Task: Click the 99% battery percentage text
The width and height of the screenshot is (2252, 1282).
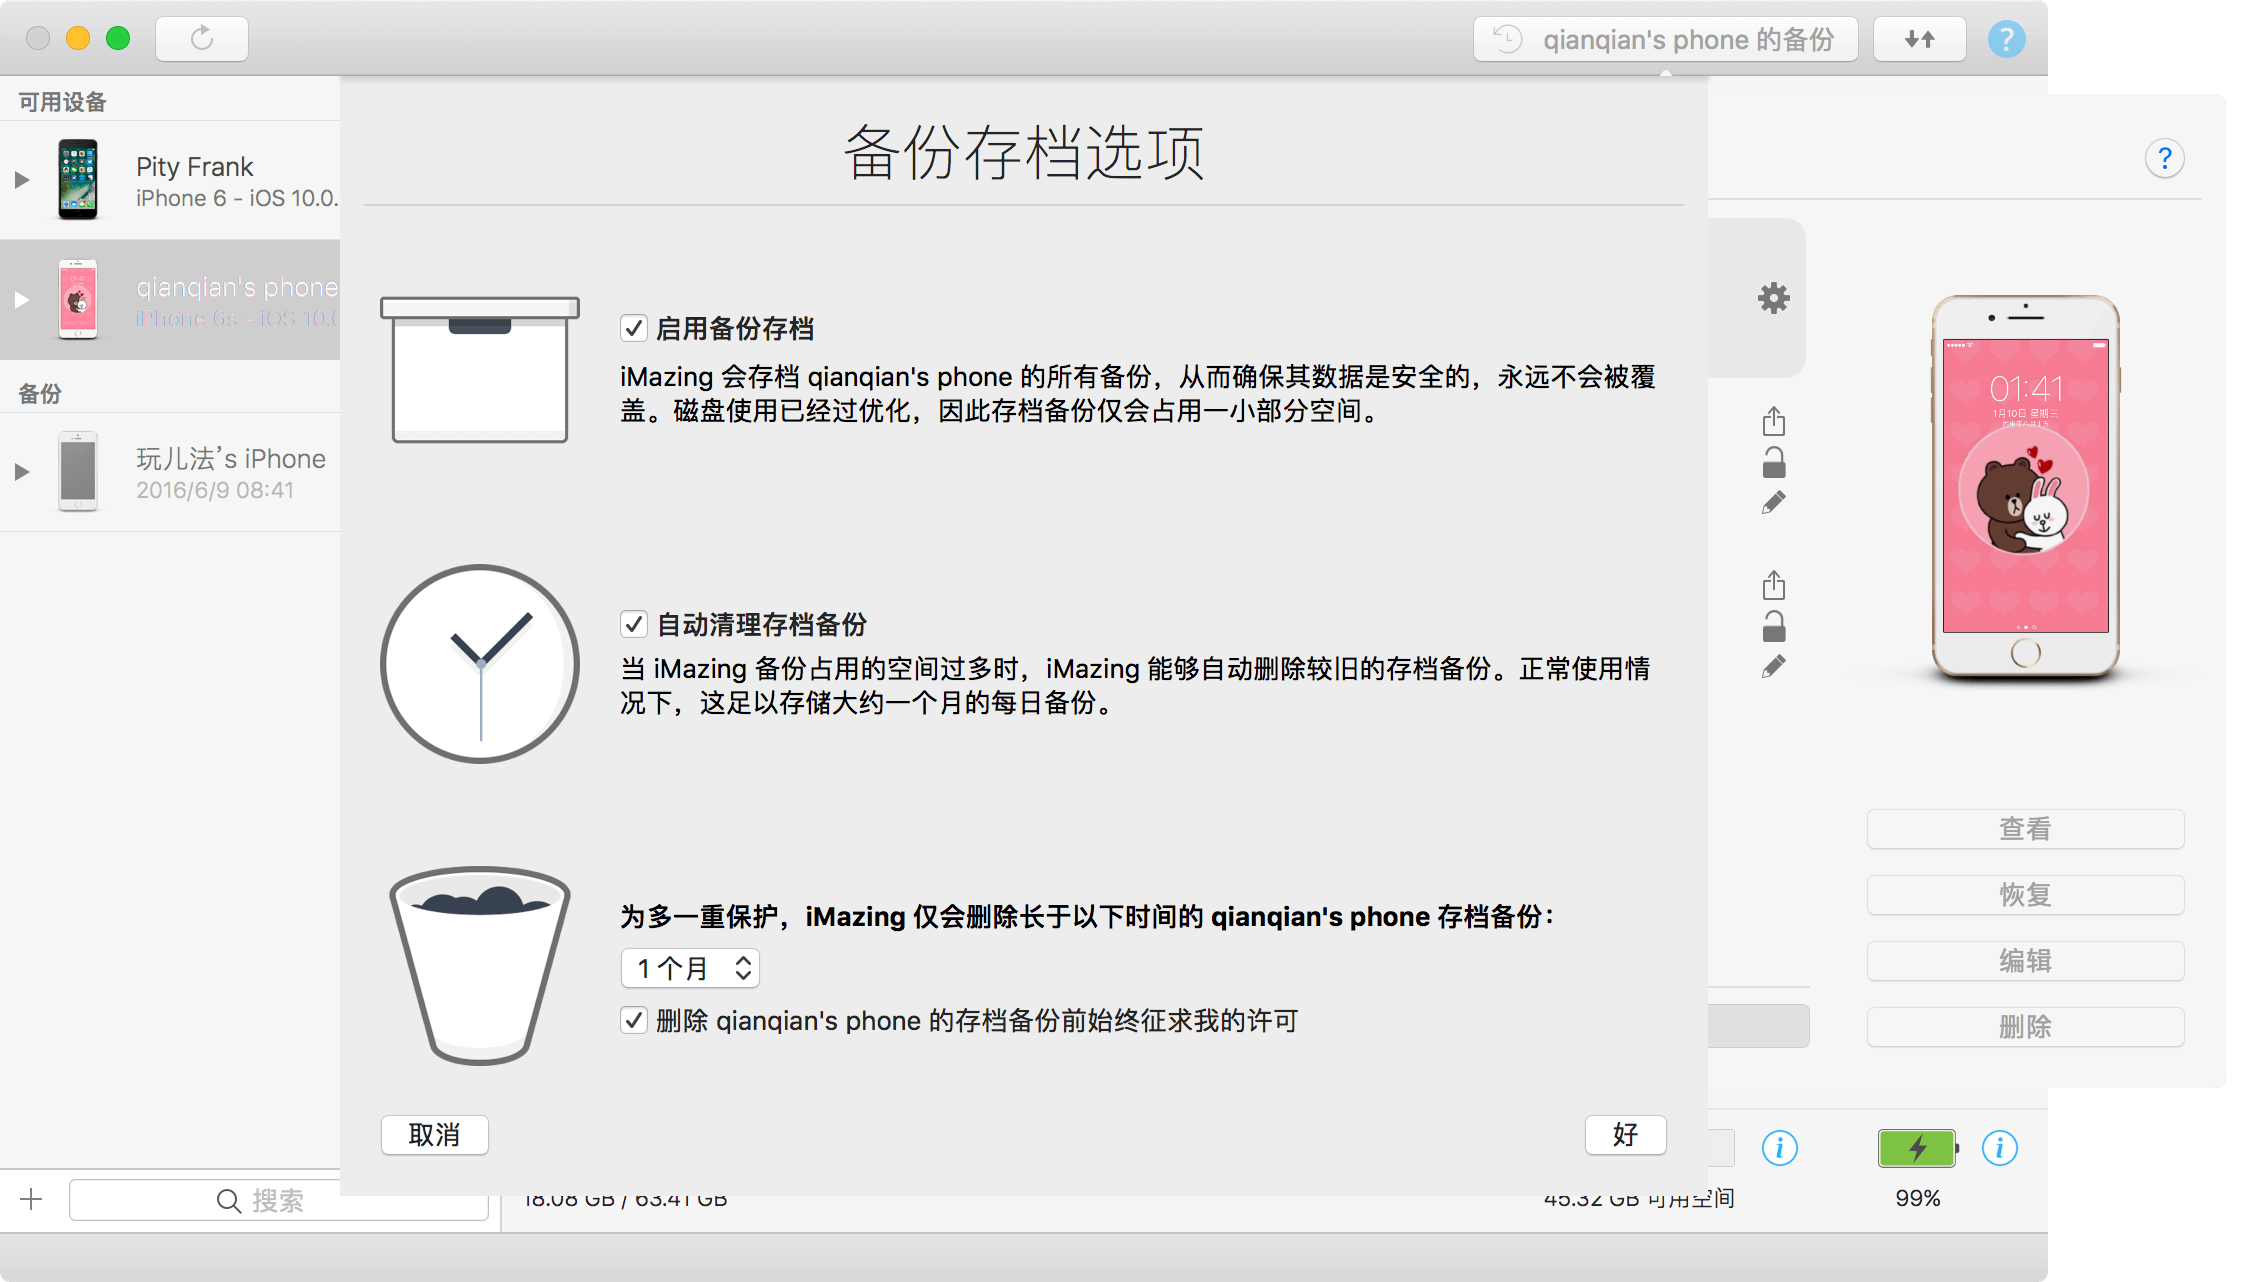Action: click(x=1918, y=1198)
